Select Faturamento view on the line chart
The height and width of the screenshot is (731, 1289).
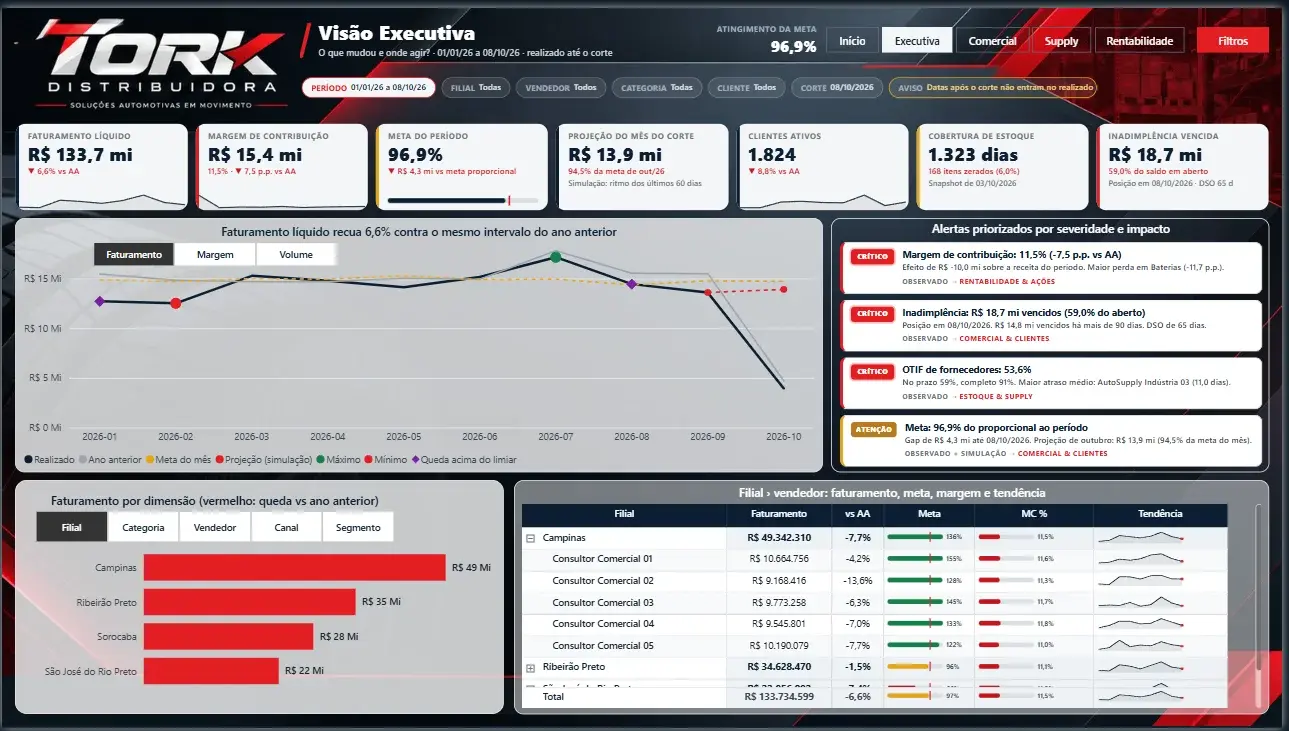(134, 255)
